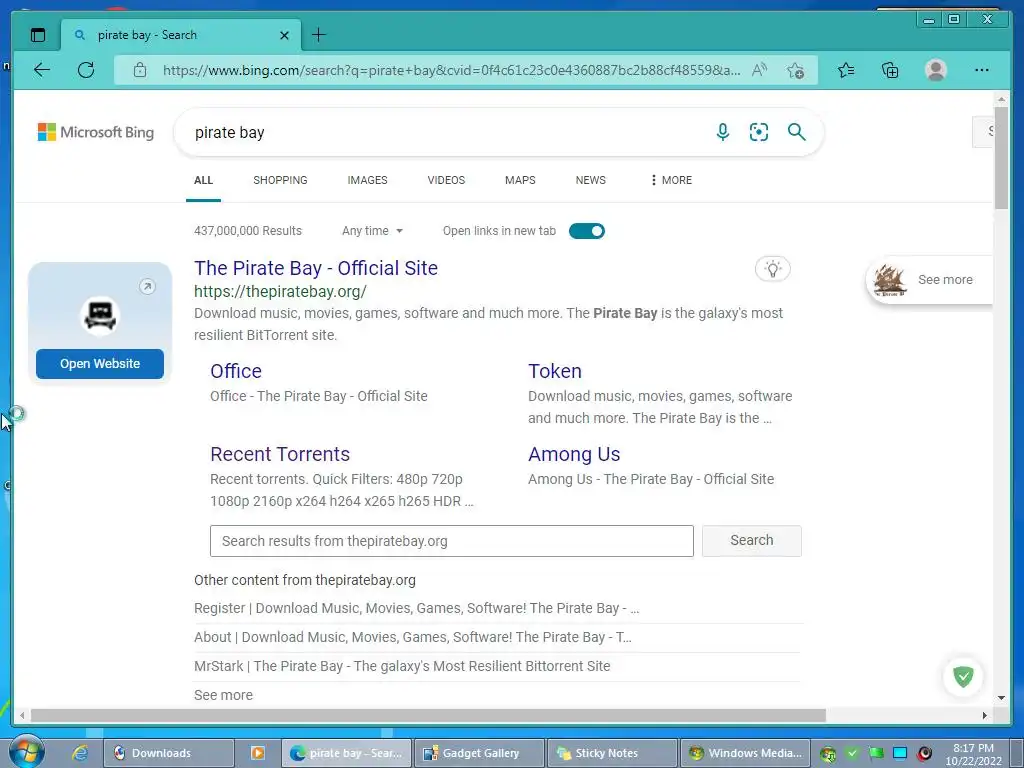Open the Token sublink
1024x768 pixels.
[554, 371]
